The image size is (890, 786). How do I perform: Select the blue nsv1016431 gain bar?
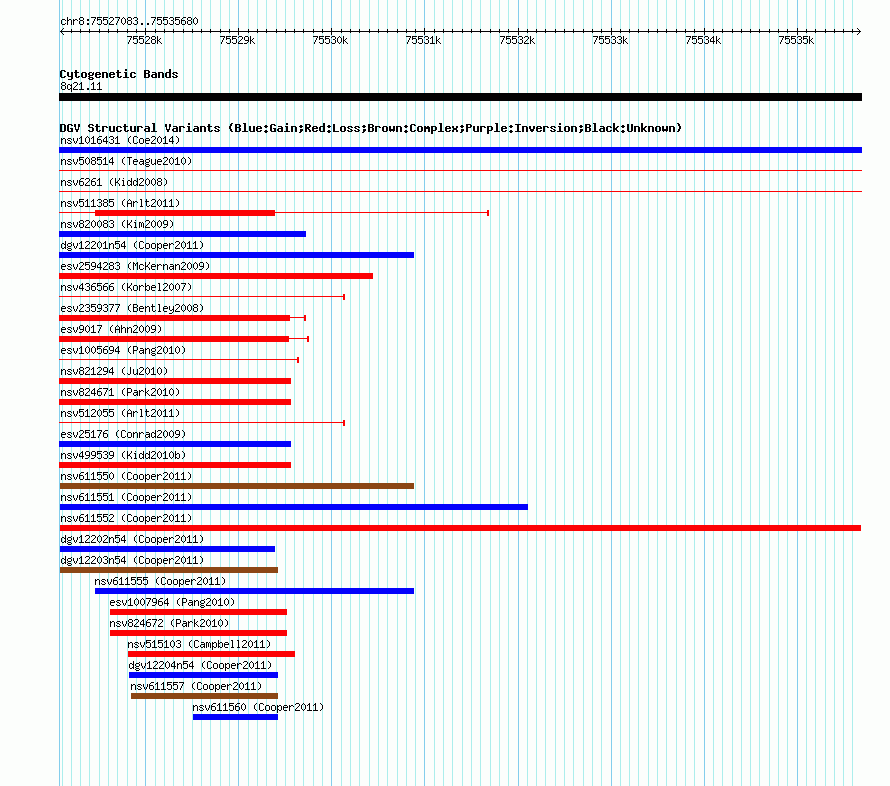460,150
